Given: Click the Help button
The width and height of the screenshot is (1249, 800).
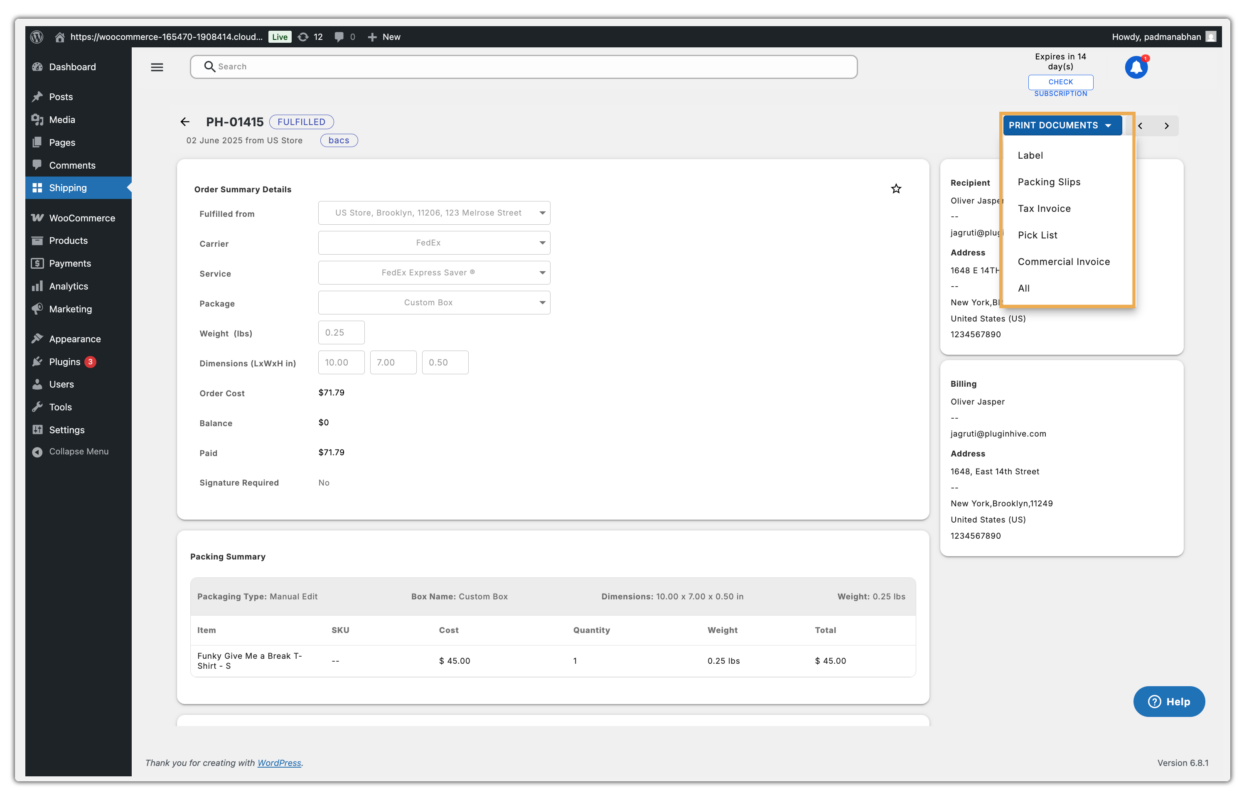Looking at the screenshot, I should point(1169,702).
